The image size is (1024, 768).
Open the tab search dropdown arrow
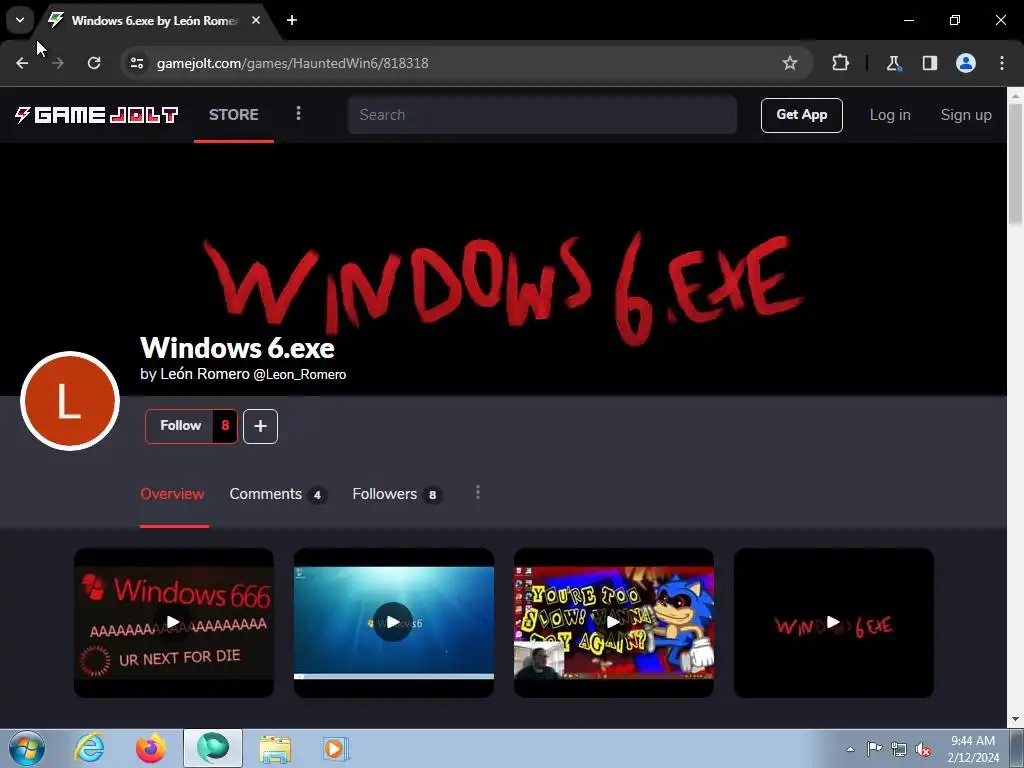click(20, 20)
